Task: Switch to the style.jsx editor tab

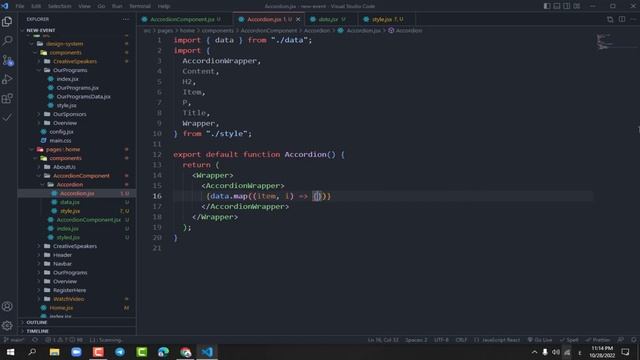Action: [387, 19]
